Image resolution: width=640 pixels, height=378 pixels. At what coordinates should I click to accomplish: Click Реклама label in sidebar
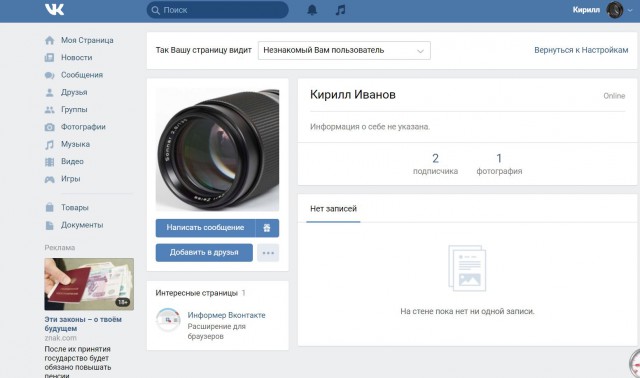click(60, 248)
